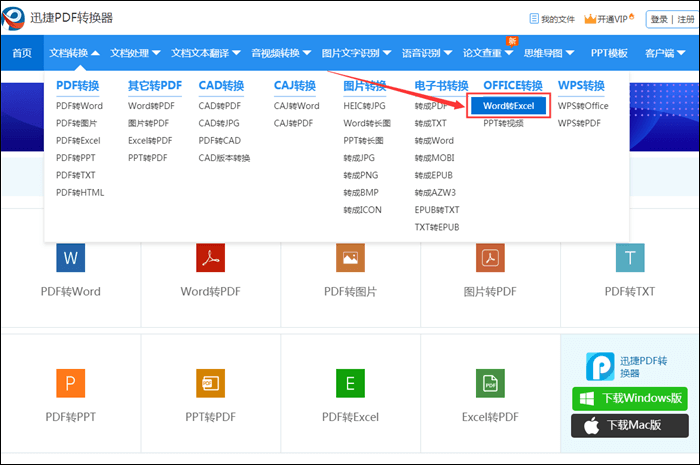Screen dimensions: 700x465
Task: Go to 首页 tab
Action: (x=22, y=53)
